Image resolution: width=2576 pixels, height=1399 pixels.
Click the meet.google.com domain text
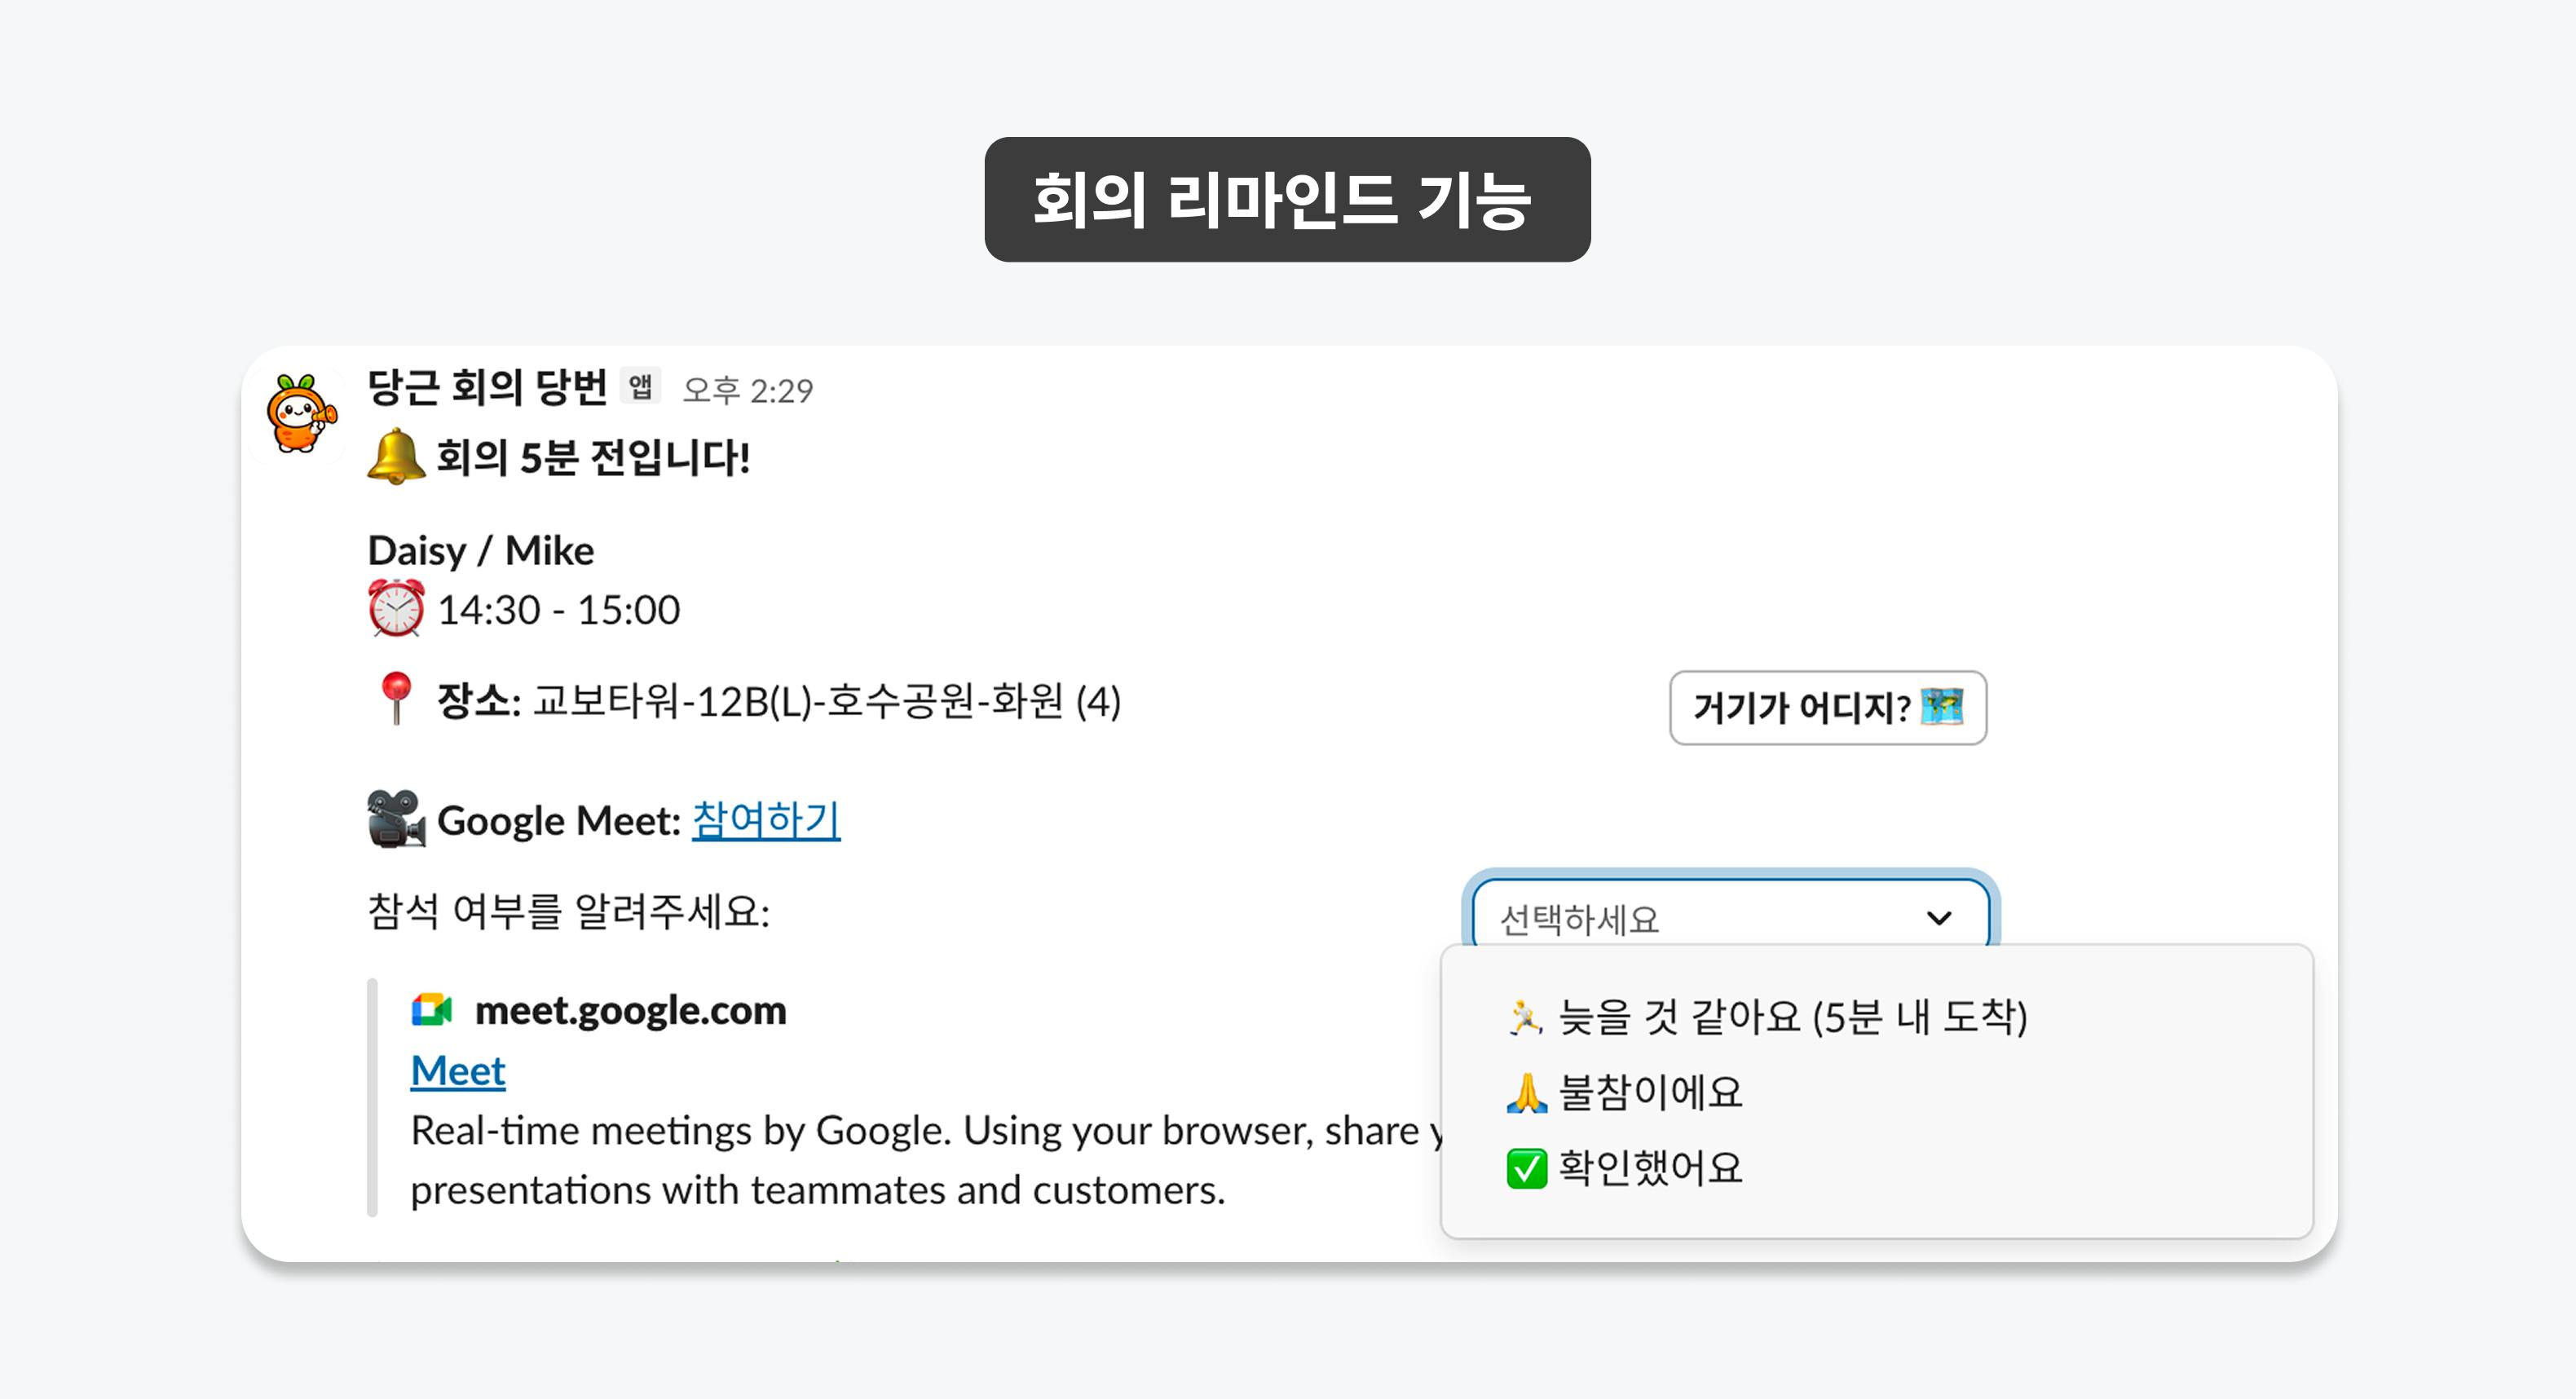tap(630, 1010)
